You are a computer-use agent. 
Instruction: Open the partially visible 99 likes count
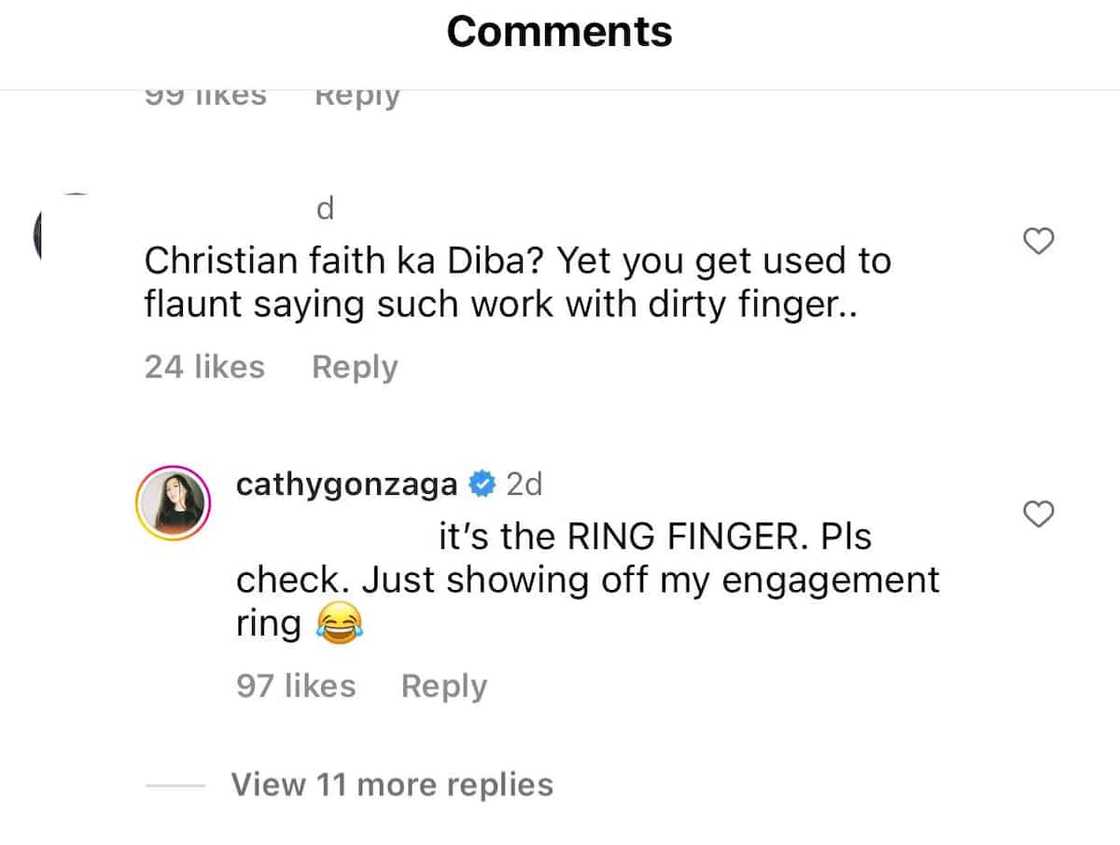[x=206, y=96]
